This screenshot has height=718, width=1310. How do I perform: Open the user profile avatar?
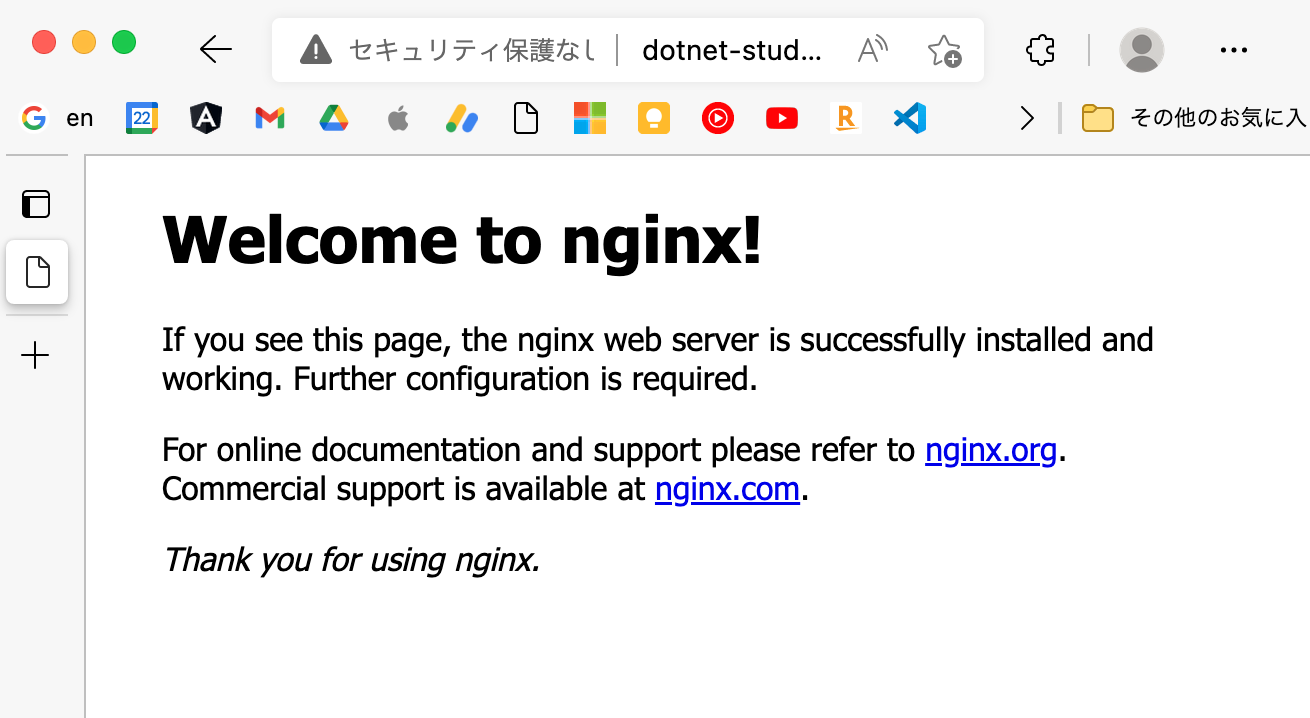[x=1141, y=49]
